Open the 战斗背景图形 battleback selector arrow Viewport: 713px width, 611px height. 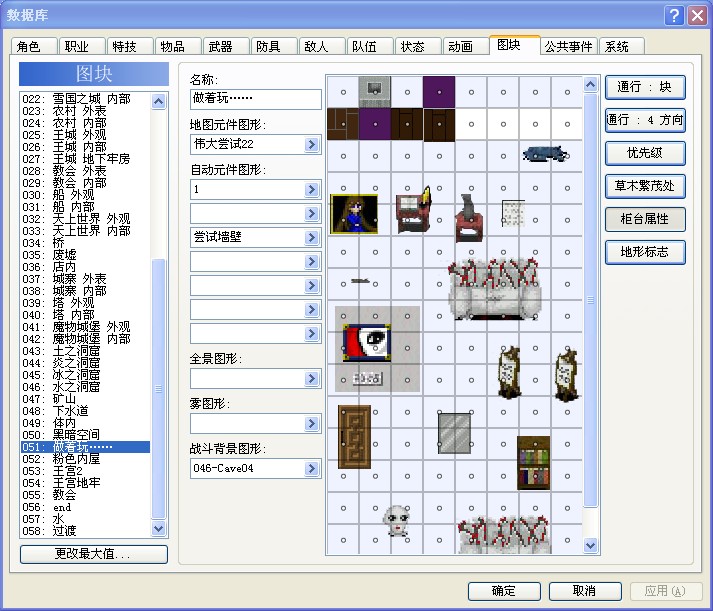pyautogui.click(x=311, y=468)
